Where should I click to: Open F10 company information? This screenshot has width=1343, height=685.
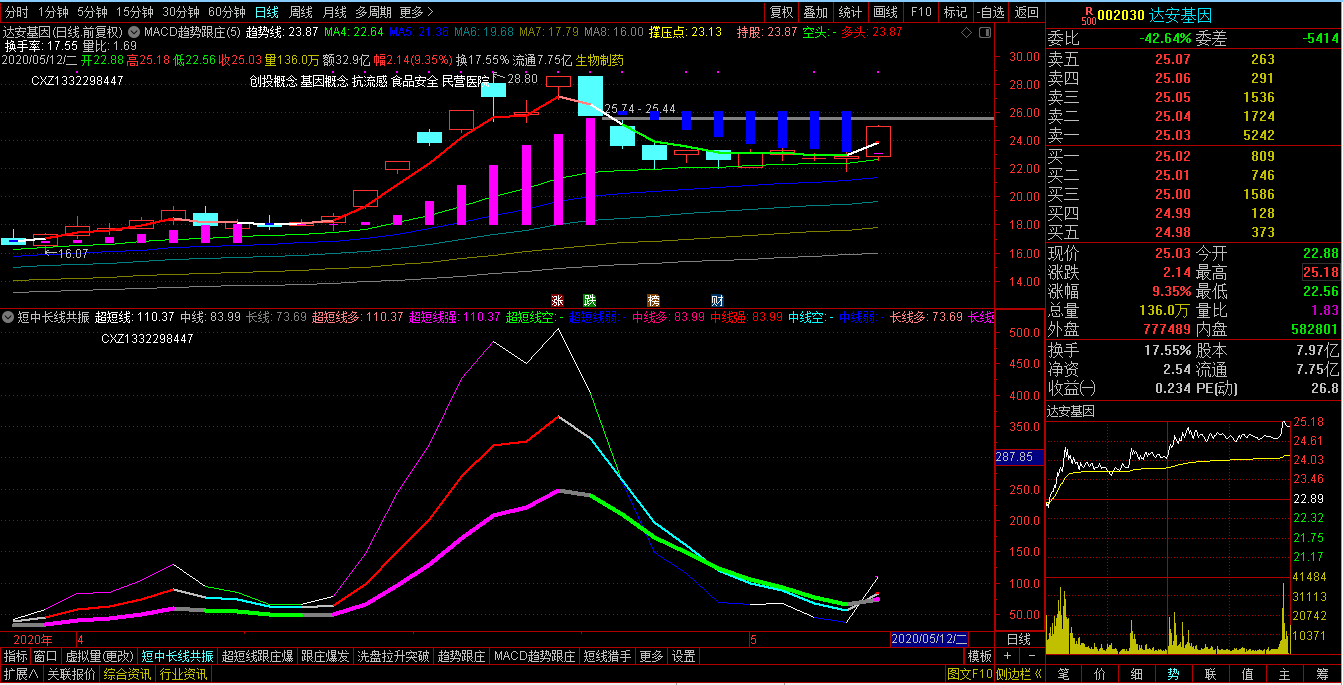point(921,12)
